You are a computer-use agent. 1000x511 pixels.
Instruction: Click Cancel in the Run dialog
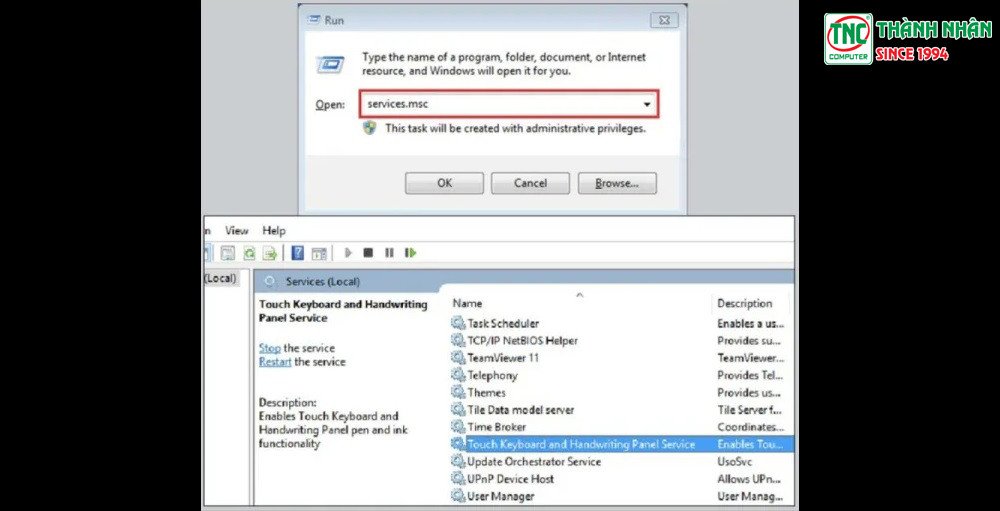(x=530, y=183)
